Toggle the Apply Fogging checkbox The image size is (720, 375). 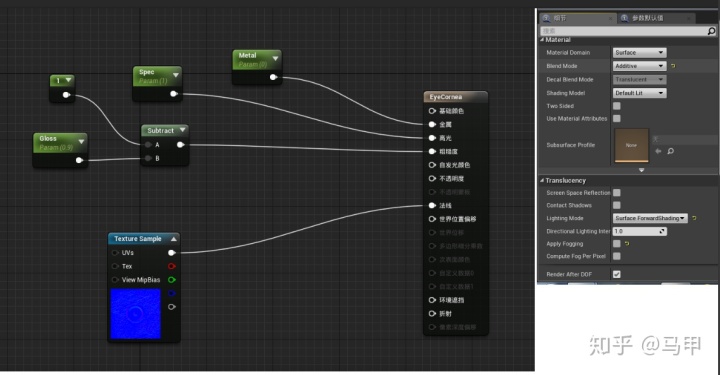pos(617,244)
